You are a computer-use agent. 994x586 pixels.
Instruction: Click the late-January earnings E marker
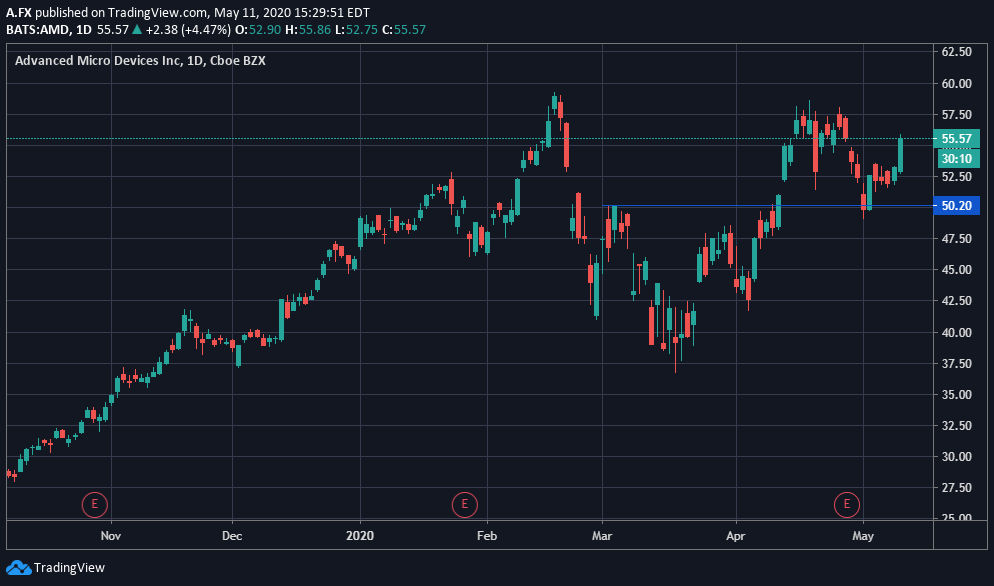click(465, 504)
